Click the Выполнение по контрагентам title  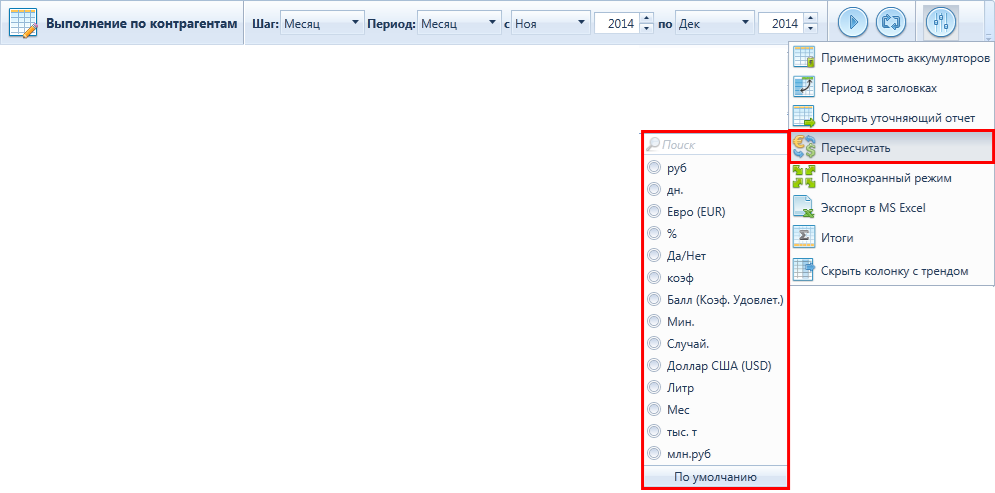[142, 23]
